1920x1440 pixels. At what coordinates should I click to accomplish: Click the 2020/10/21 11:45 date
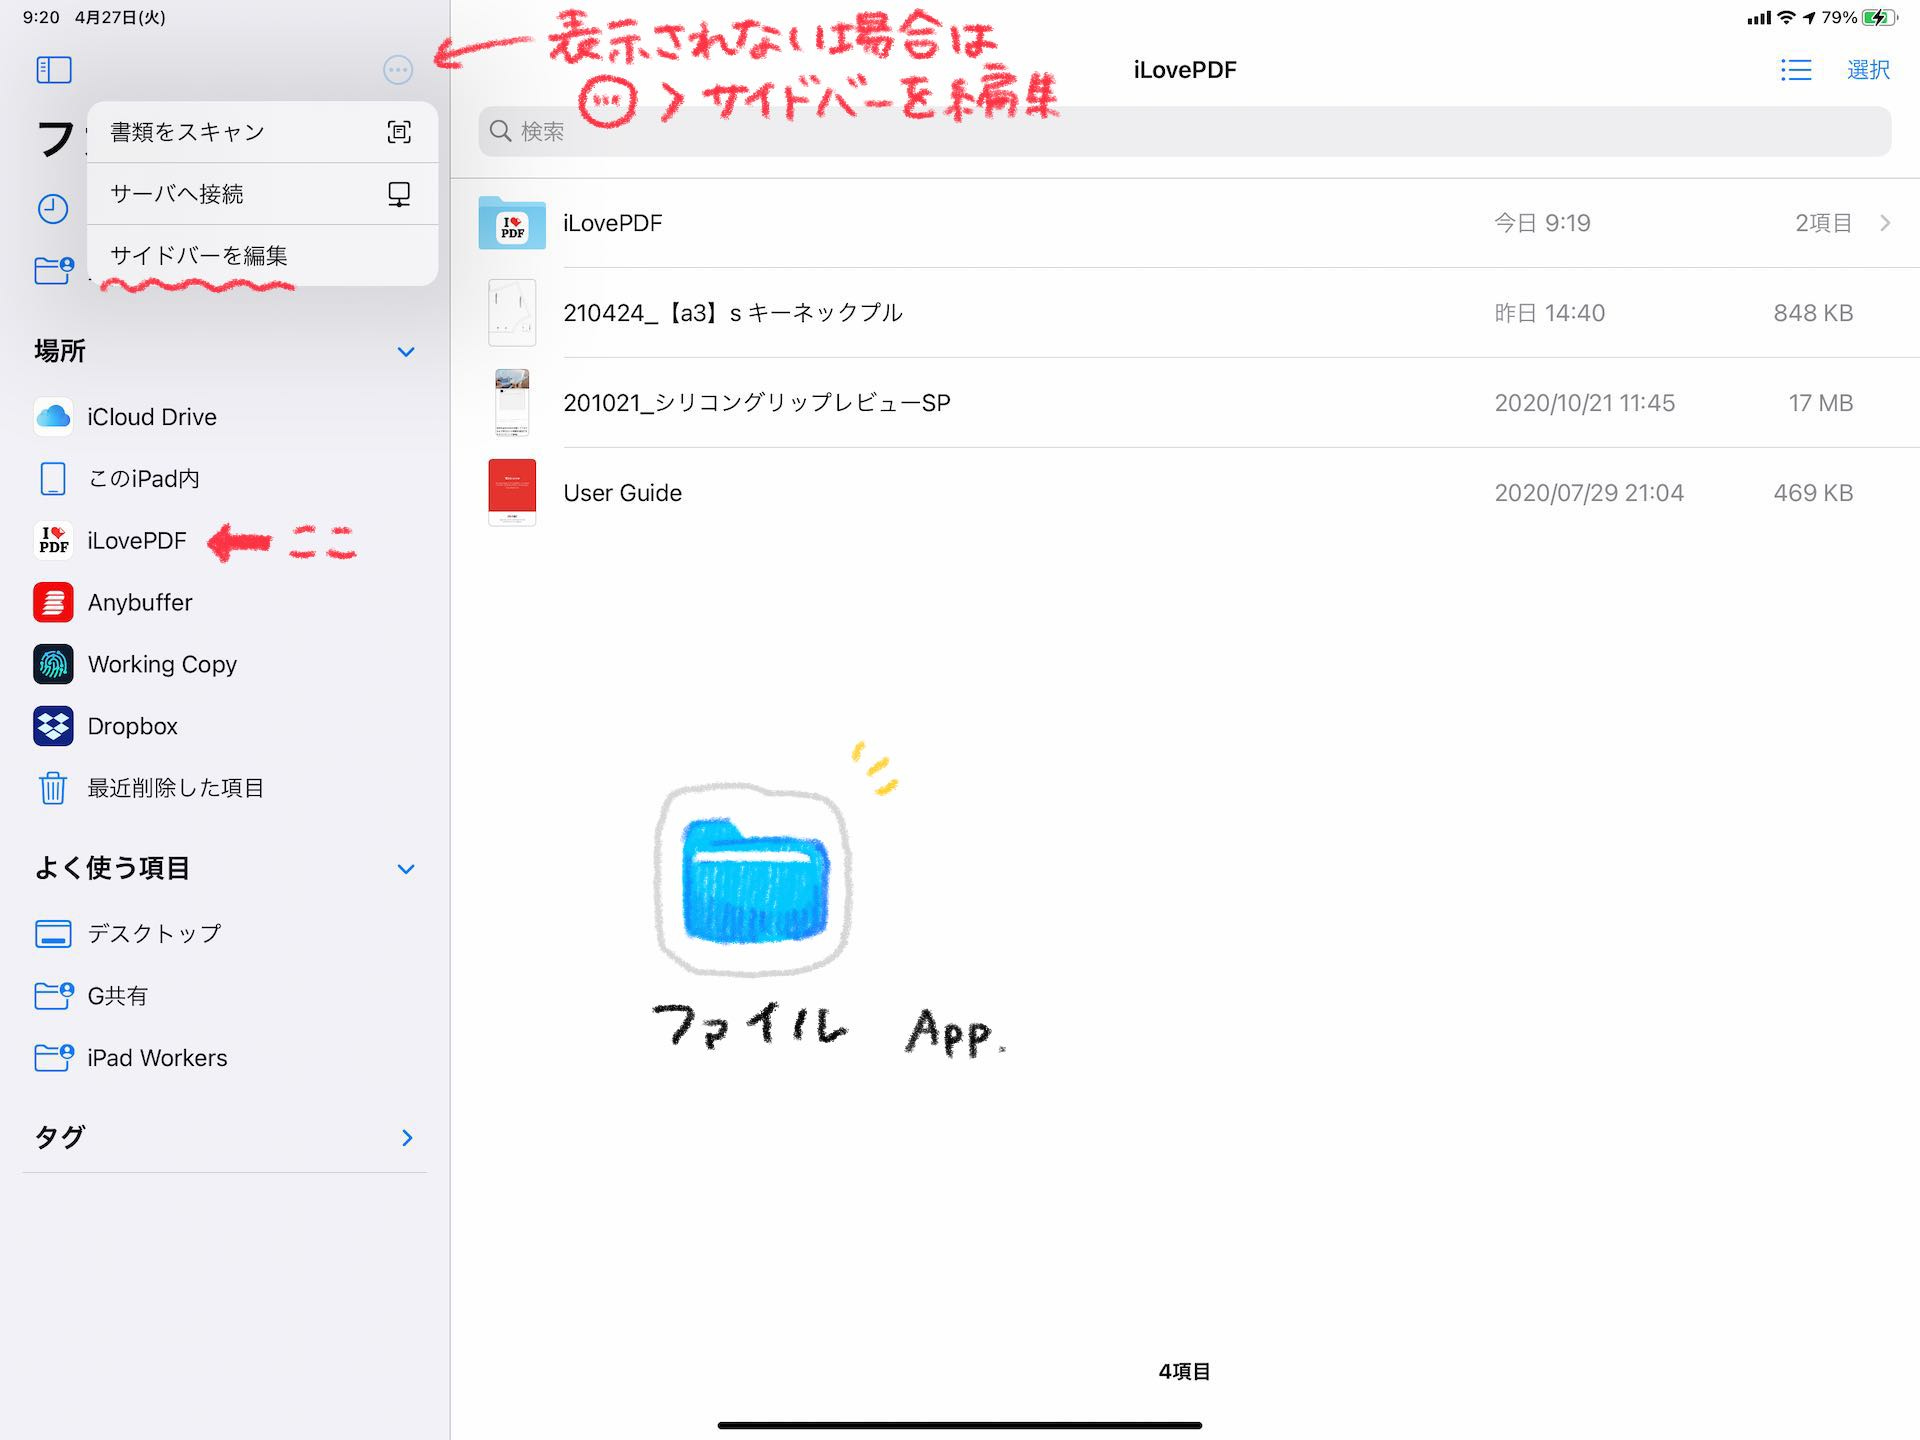[x=1585, y=403]
